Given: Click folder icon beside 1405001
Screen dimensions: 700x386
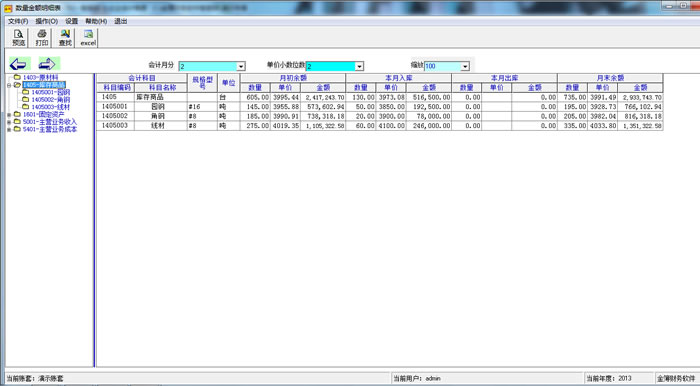Looking at the screenshot, I should coord(25,92).
